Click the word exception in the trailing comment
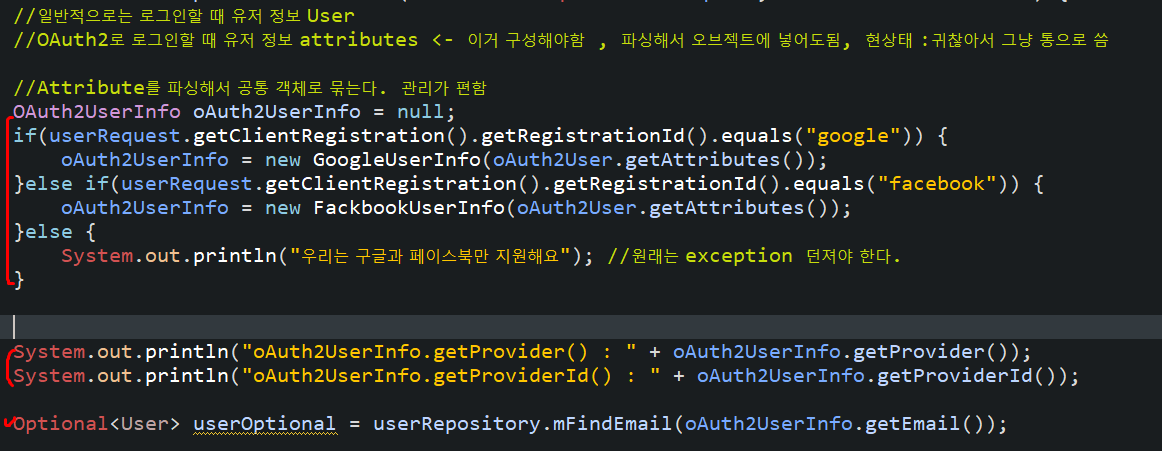1162x451 pixels. coord(739,255)
